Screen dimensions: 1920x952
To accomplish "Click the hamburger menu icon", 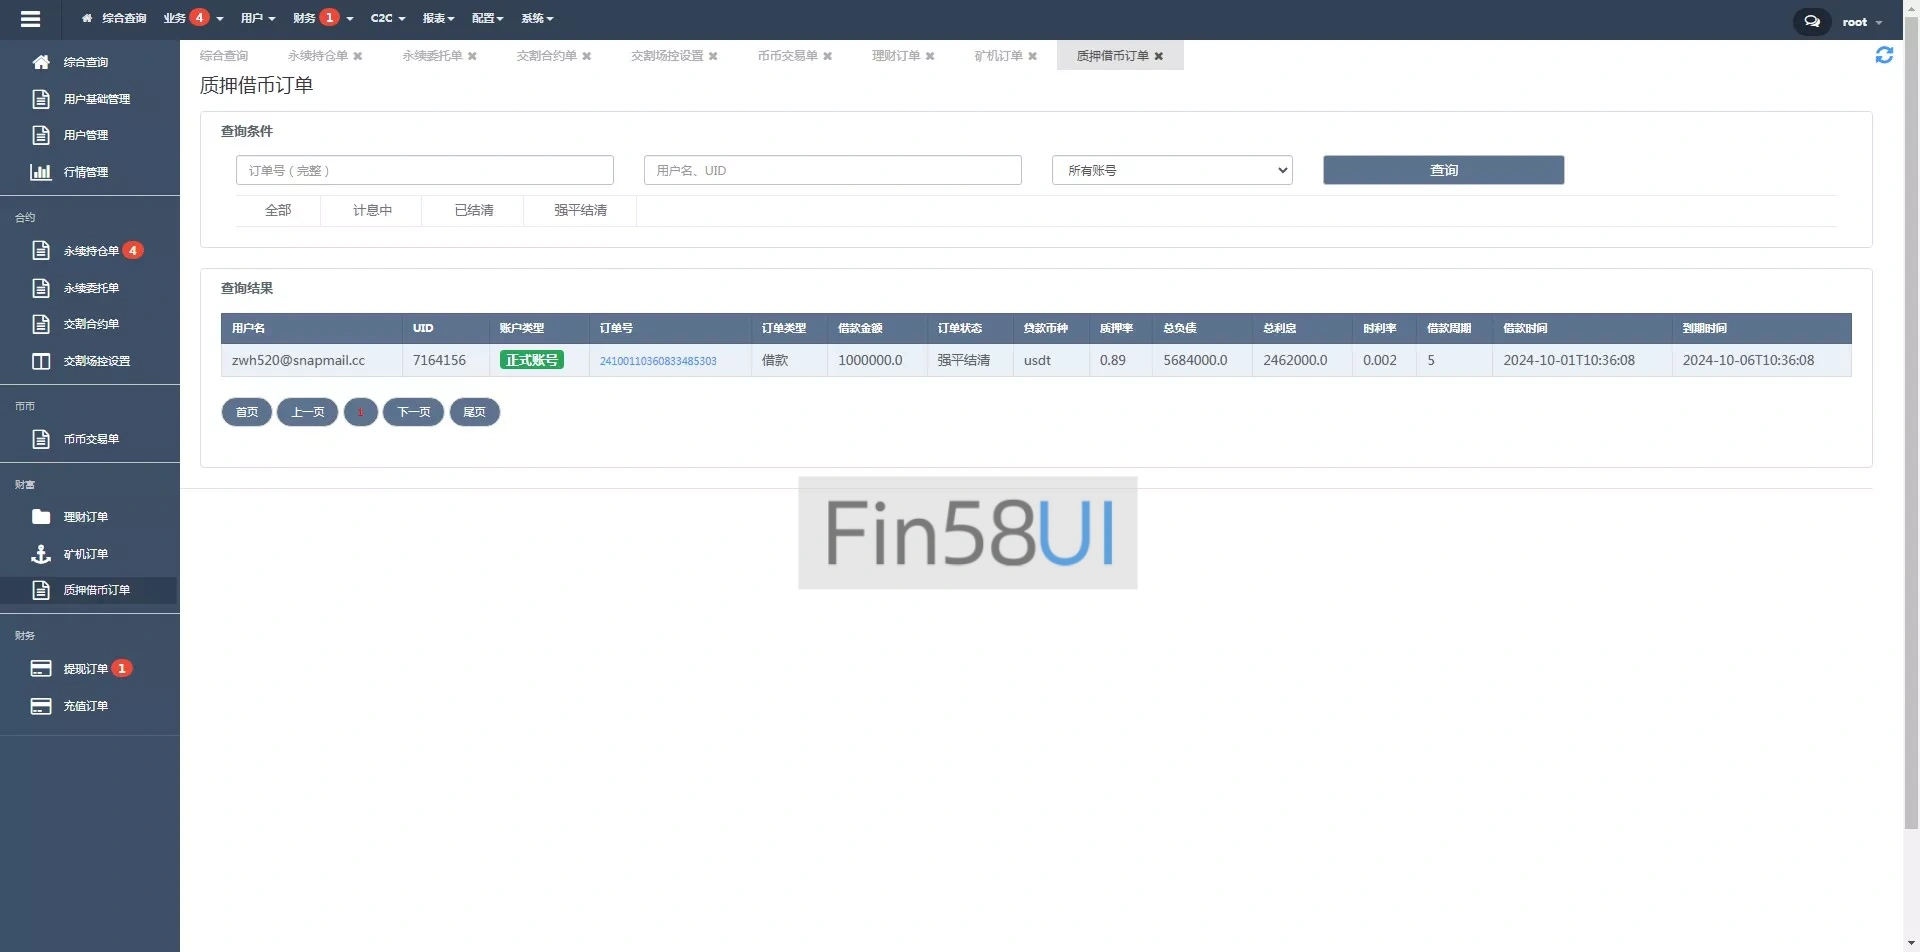I will click(x=30, y=19).
